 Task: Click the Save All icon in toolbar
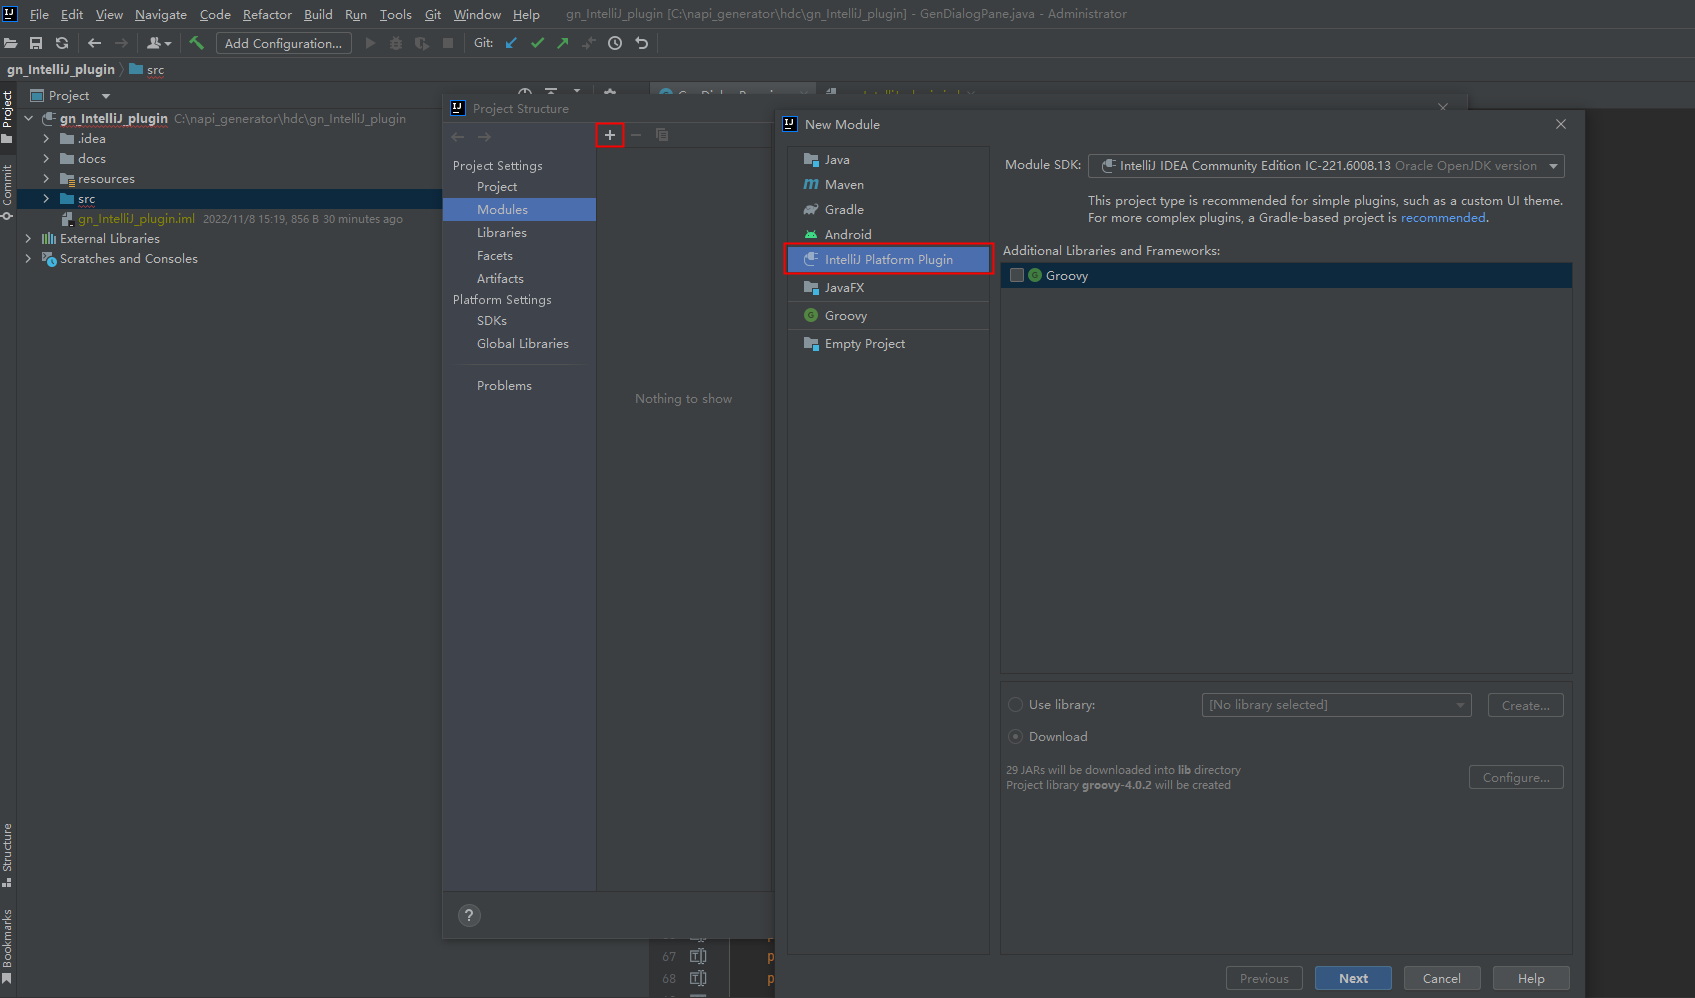(x=36, y=43)
